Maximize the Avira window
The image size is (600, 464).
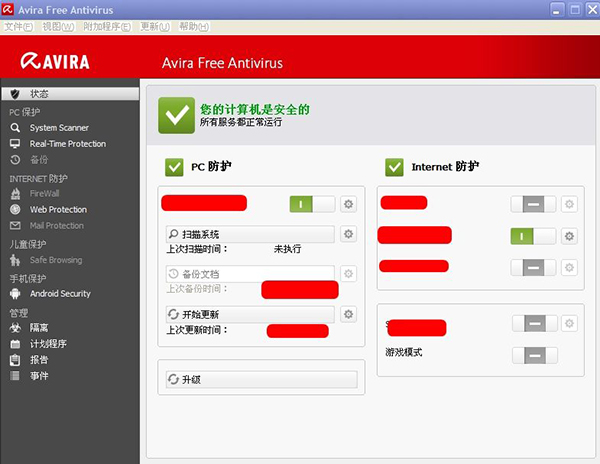tap(575, 10)
